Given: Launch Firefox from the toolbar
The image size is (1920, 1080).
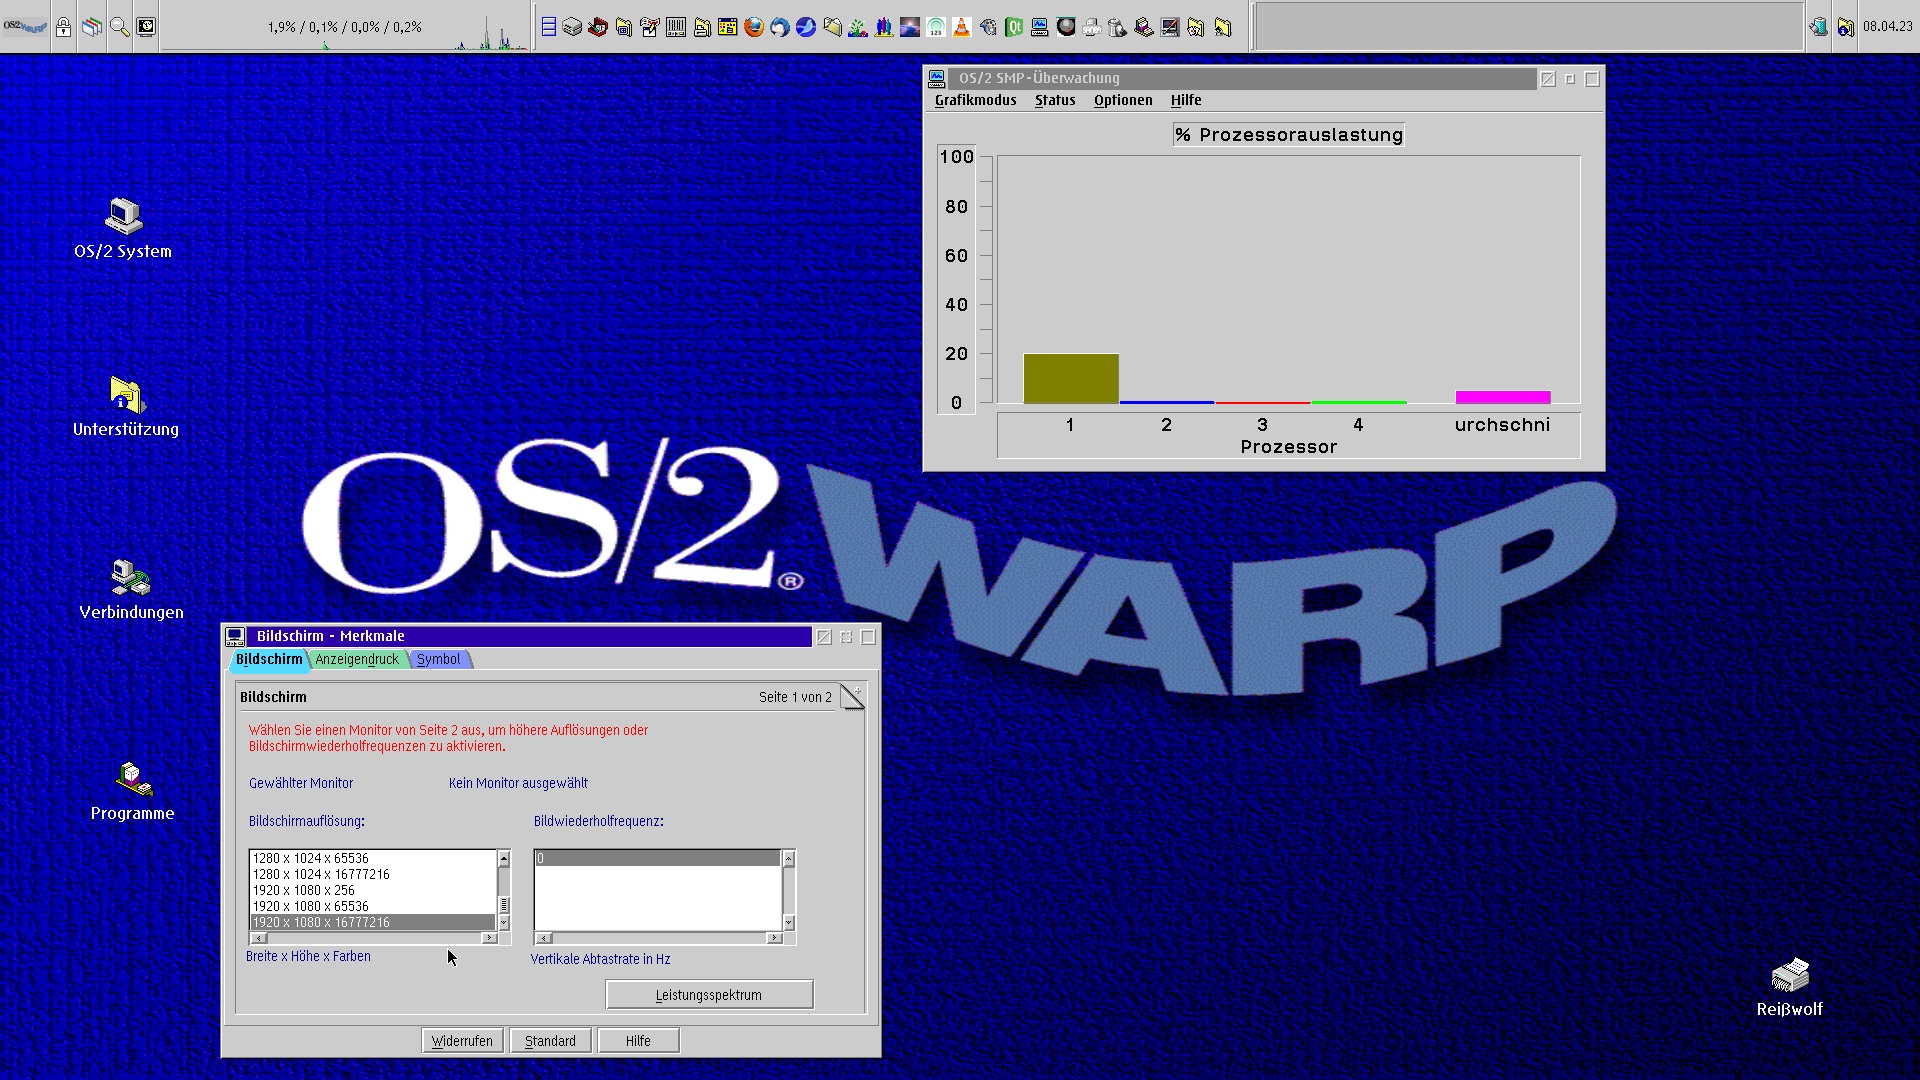Looking at the screenshot, I should pyautogui.click(x=754, y=27).
